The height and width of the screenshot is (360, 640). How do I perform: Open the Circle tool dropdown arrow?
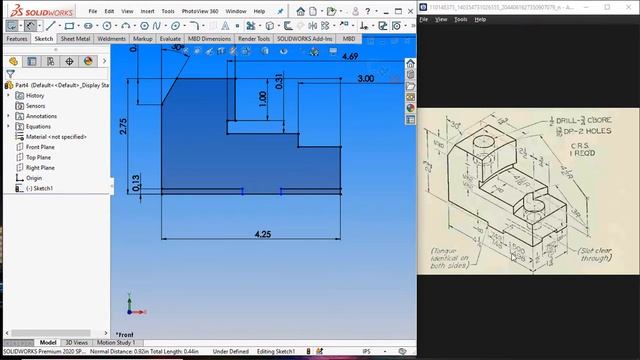point(116,26)
